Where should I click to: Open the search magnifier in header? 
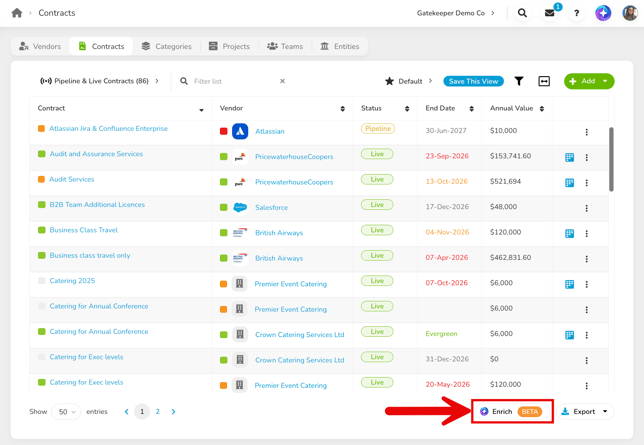[522, 13]
